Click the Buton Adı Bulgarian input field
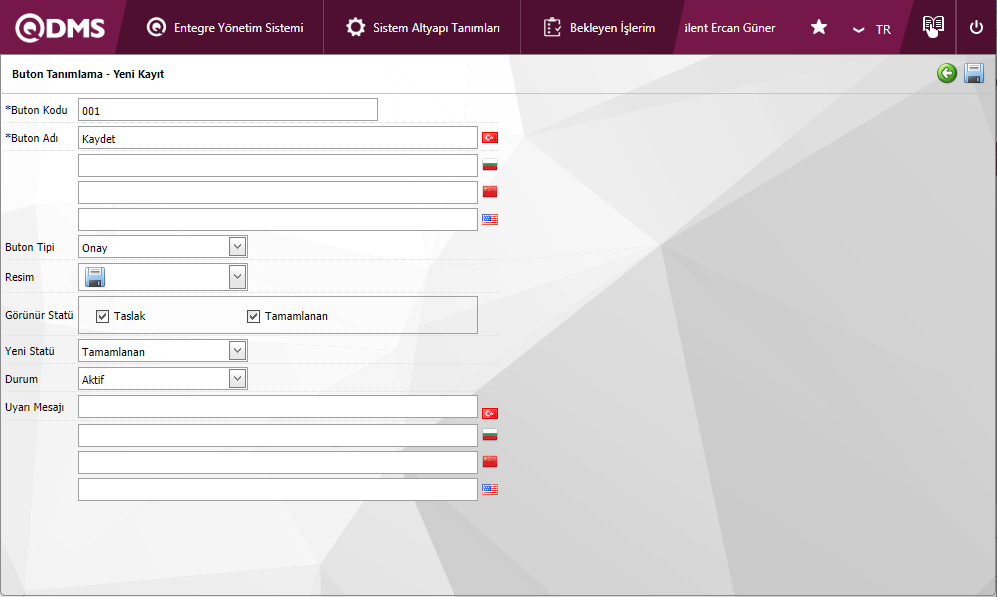997x597 pixels. [x=278, y=165]
